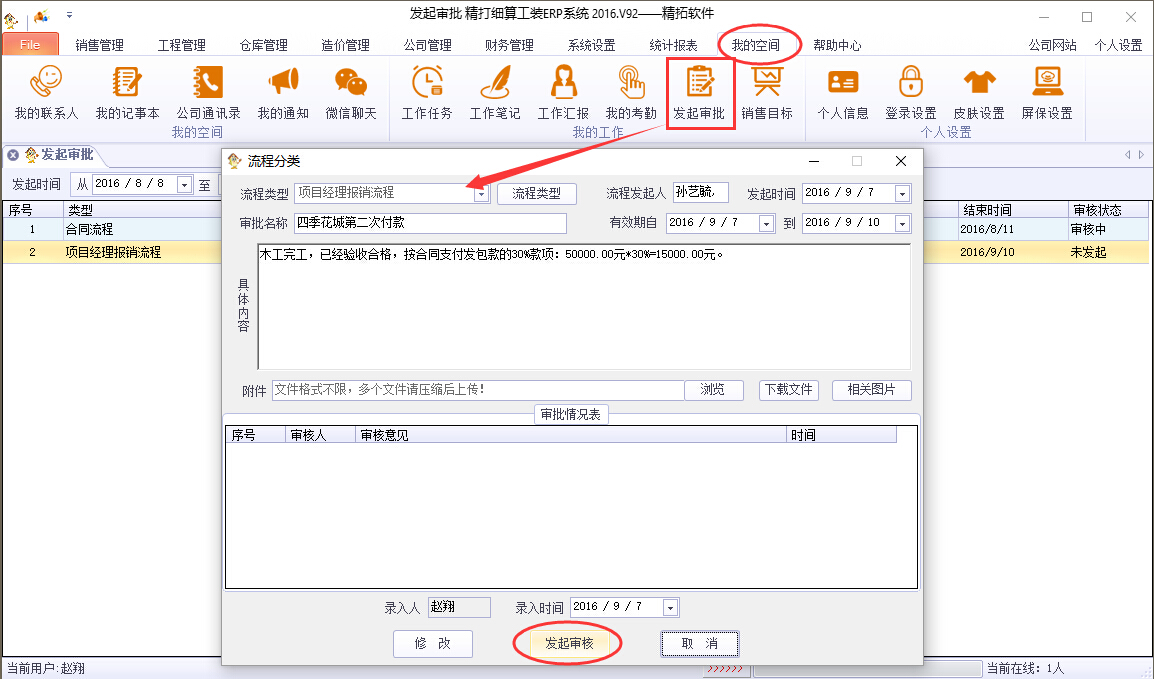Image resolution: width=1154 pixels, height=679 pixels.
Task: Open 我的记事本 notebook icon
Action: [x=127, y=82]
